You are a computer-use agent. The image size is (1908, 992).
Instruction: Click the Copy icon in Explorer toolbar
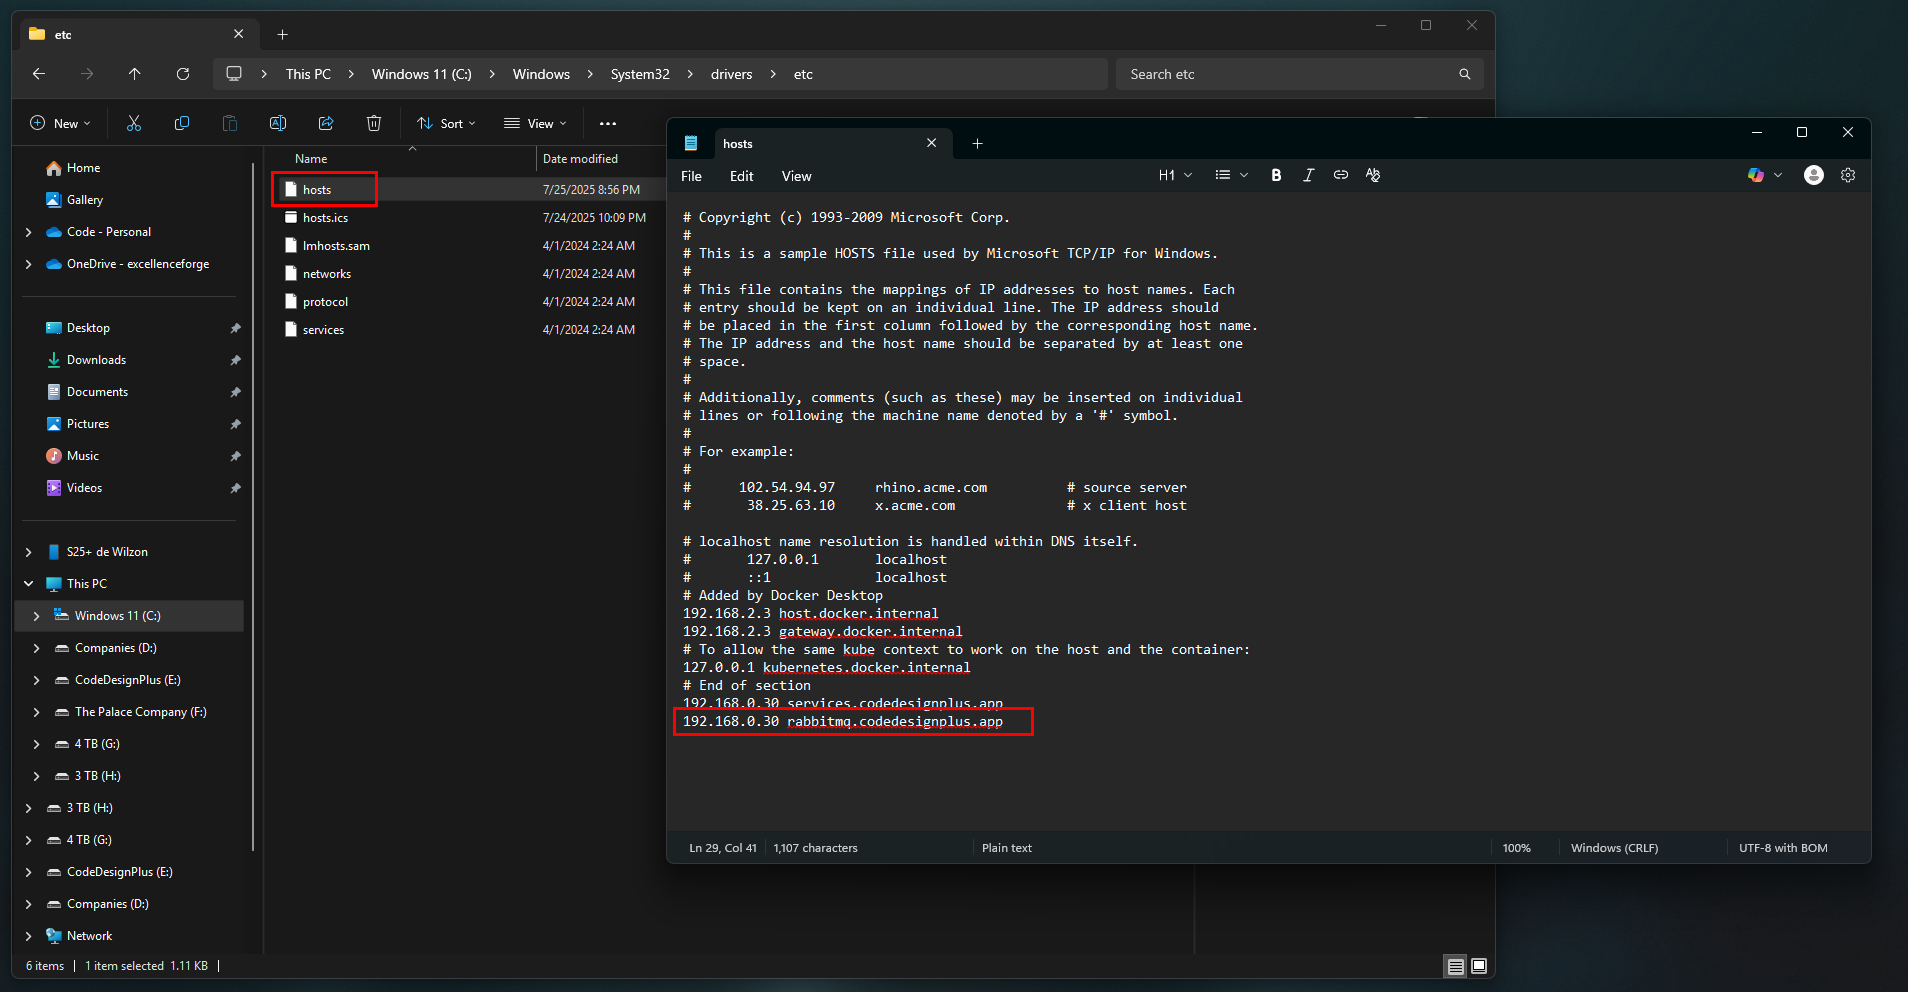pyautogui.click(x=182, y=123)
